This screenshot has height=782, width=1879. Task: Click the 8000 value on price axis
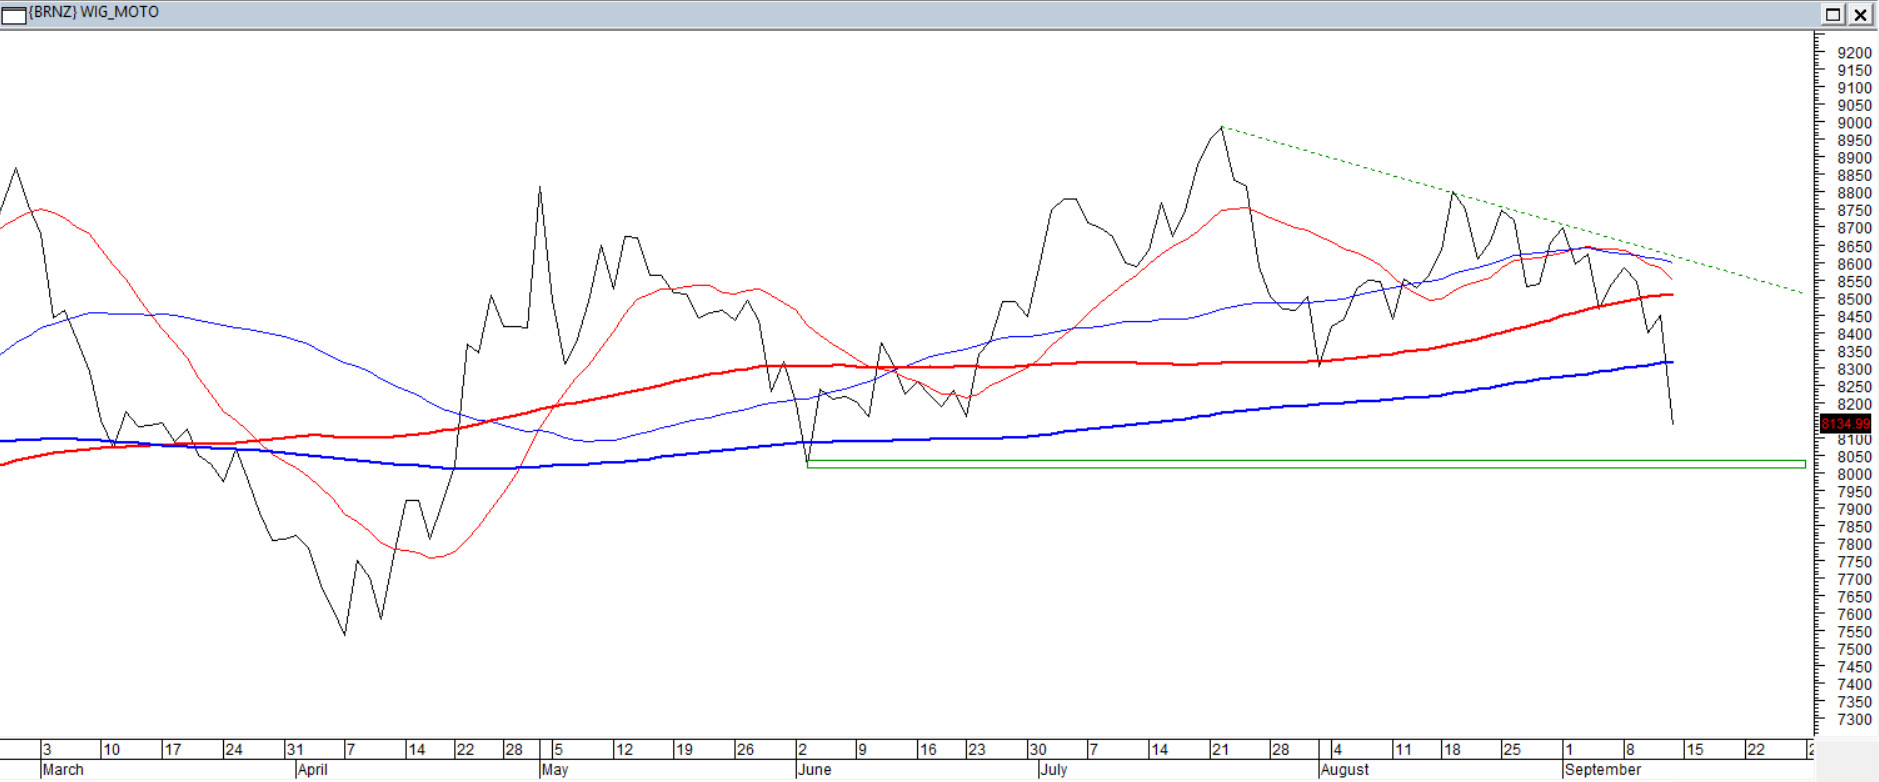point(1853,475)
